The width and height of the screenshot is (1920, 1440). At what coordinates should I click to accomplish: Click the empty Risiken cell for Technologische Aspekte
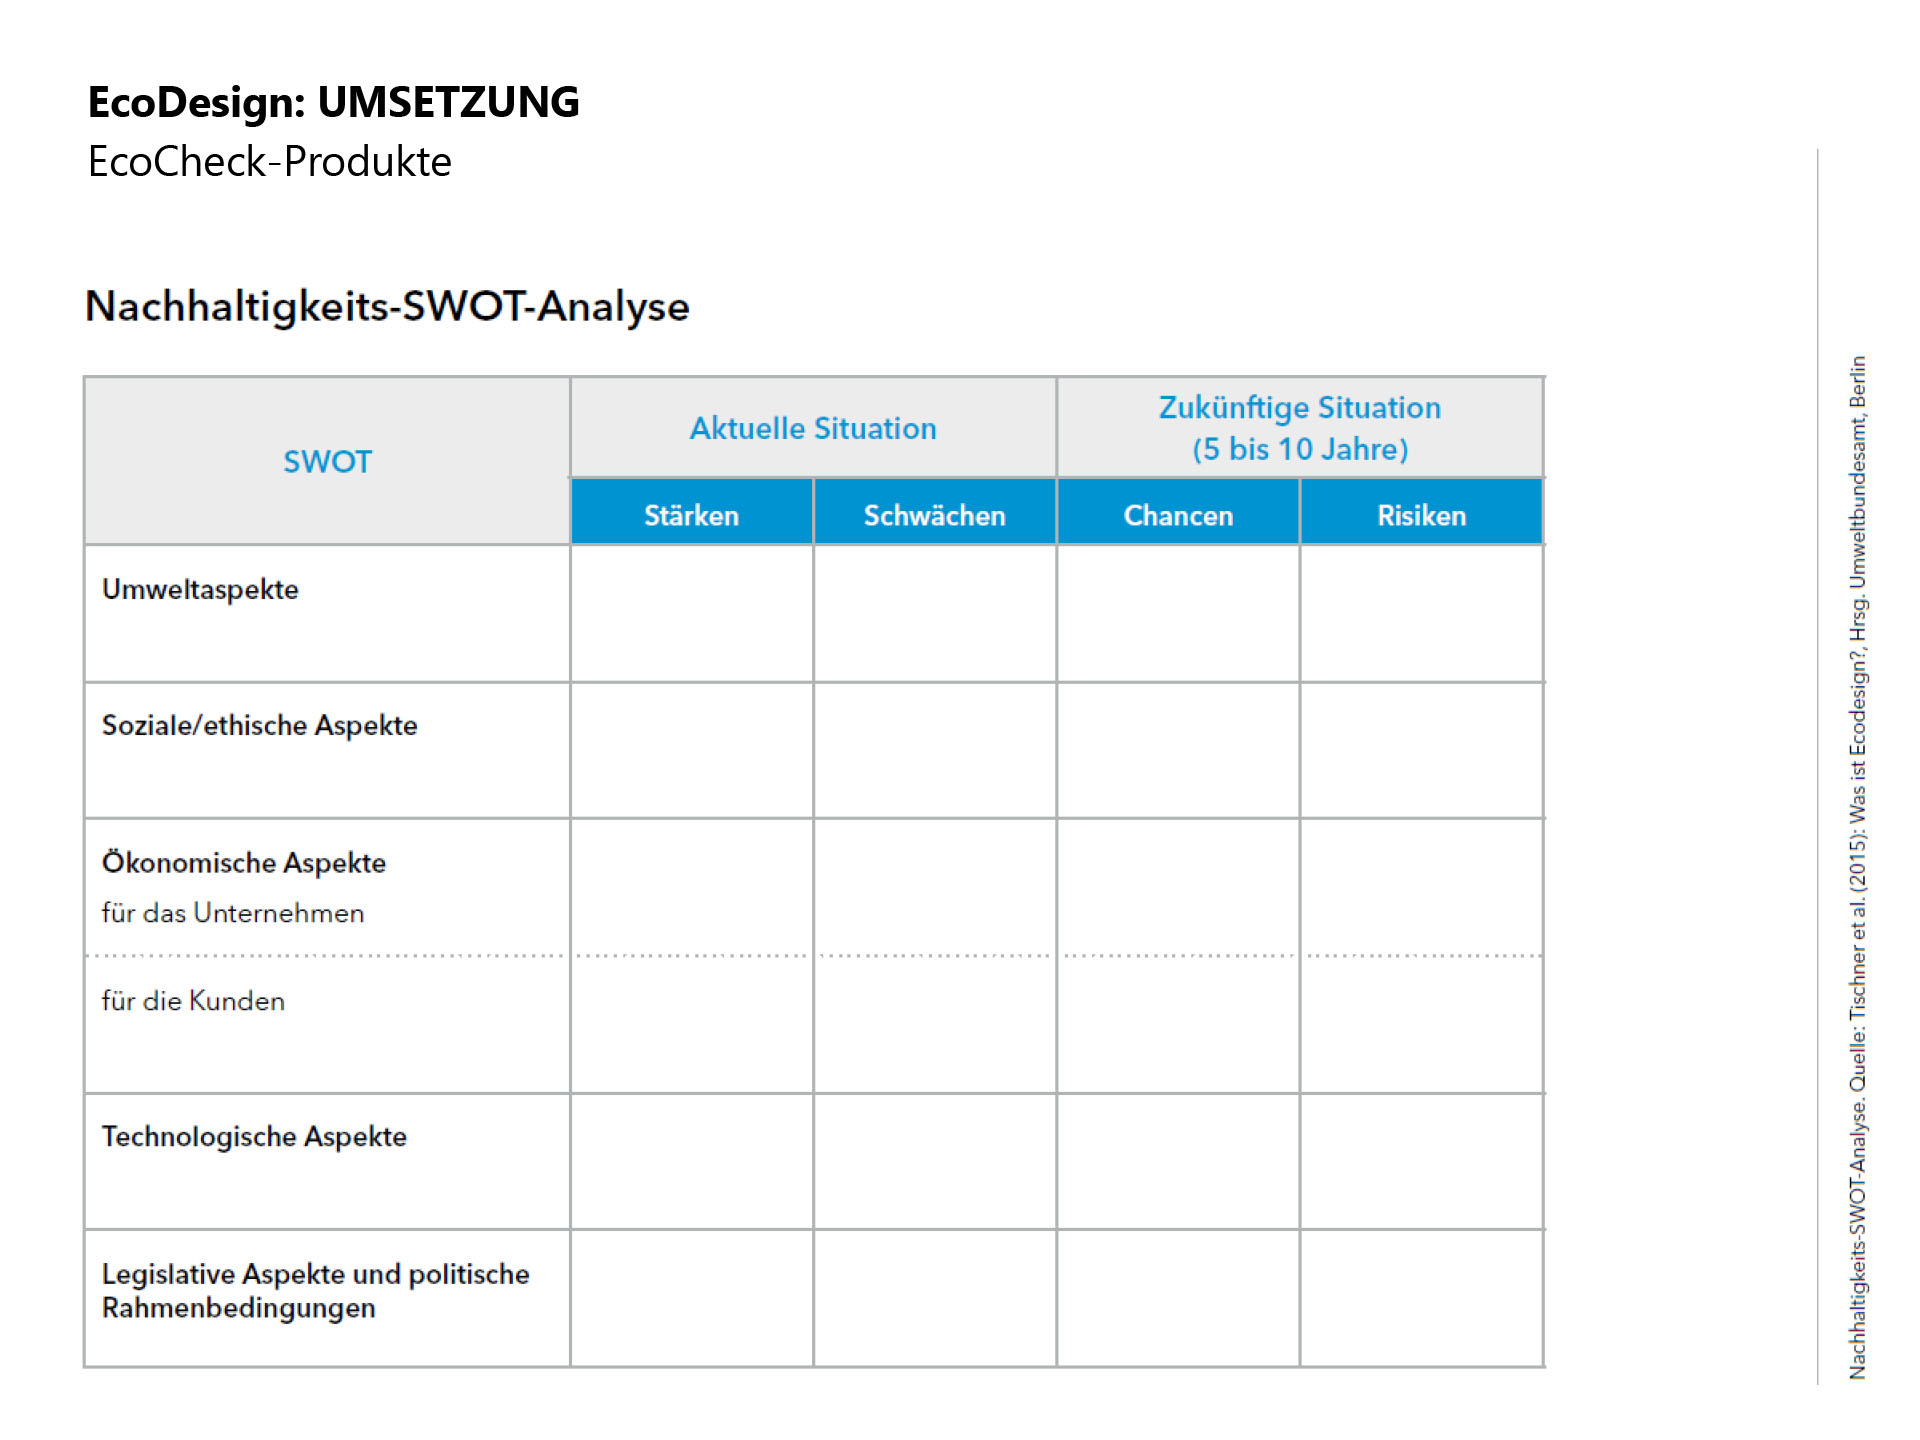(1421, 1161)
